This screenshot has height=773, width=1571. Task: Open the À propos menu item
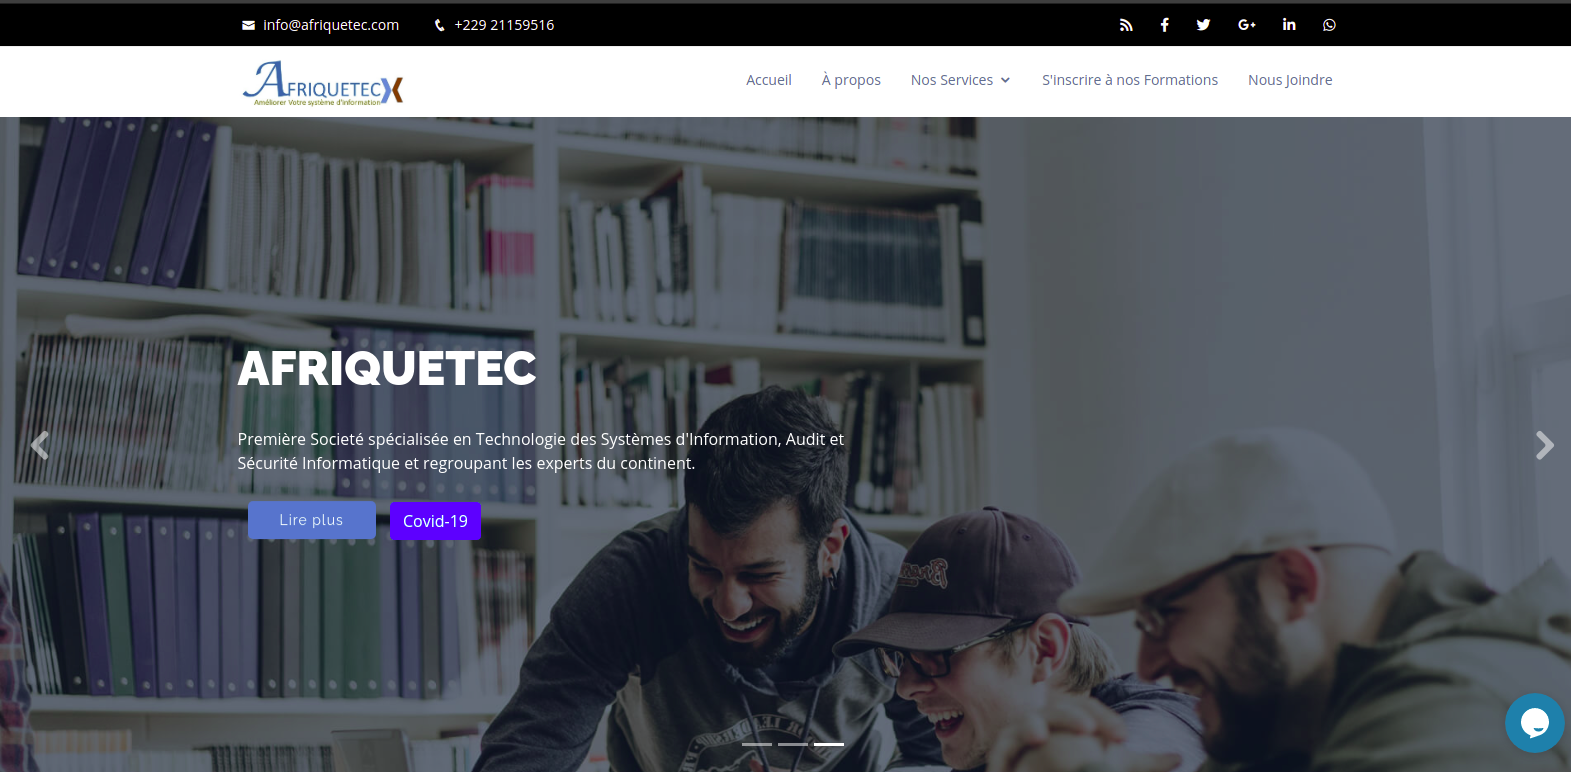tap(851, 80)
